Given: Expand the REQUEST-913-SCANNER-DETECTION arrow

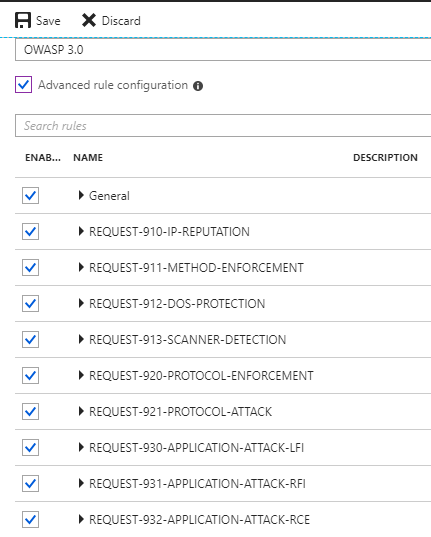Looking at the screenshot, I should click(81, 339).
